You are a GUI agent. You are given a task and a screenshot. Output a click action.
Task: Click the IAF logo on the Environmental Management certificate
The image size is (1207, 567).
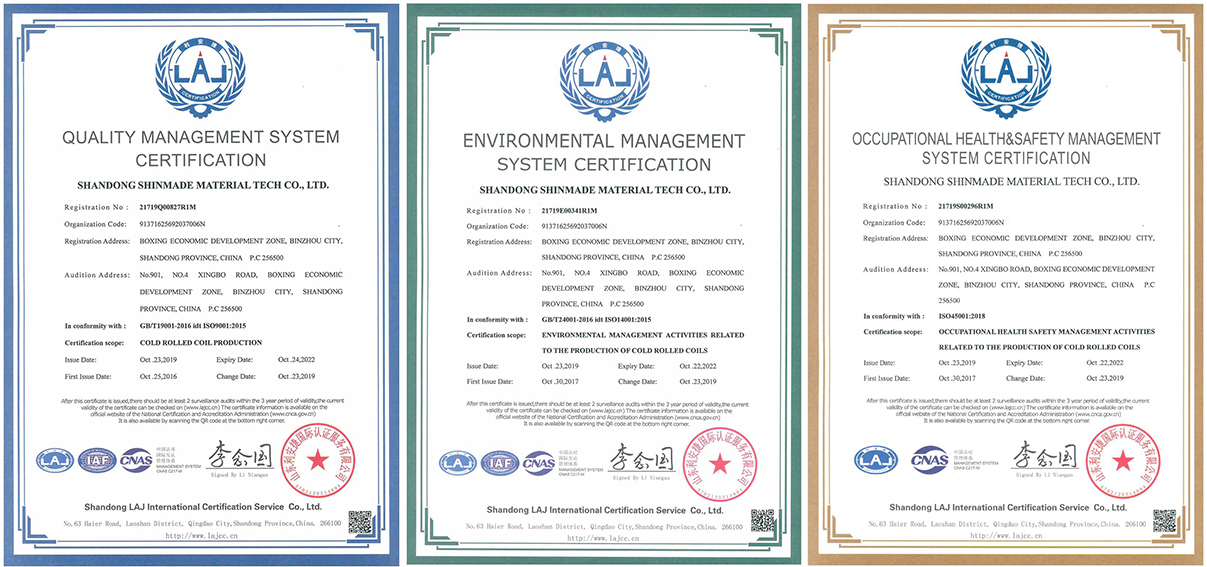click(x=499, y=463)
